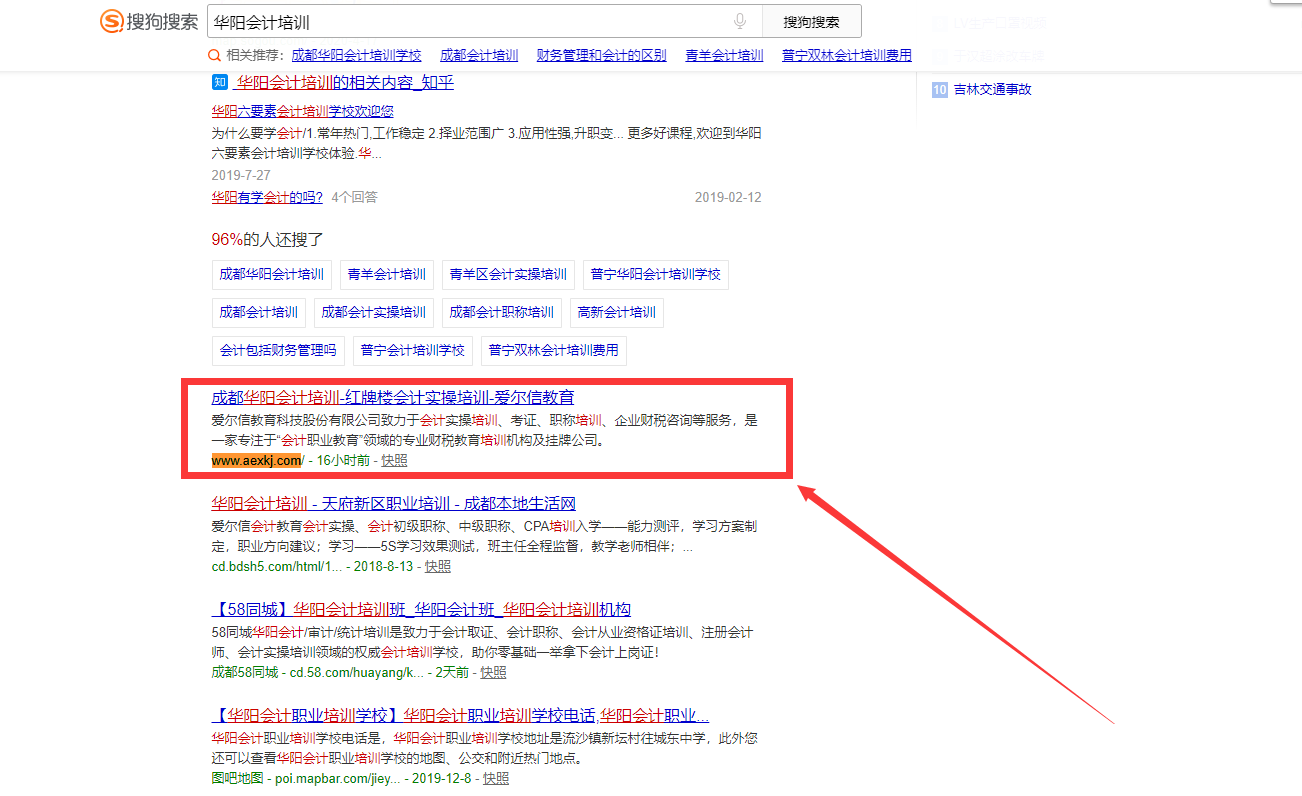Select suggestion 成都会计职称培训
This screenshot has width=1302, height=796.
(x=502, y=312)
